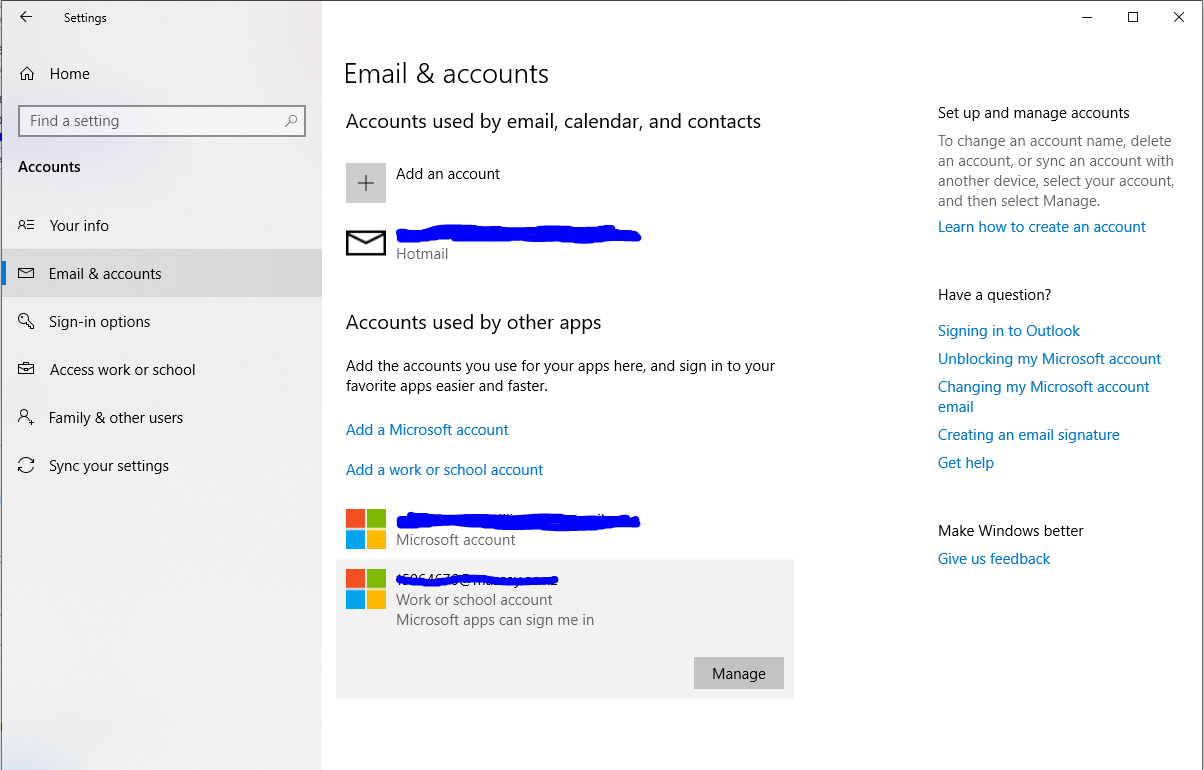The width and height of the screenshot is (1204, 770).
Task: Click the briefcase icon for work or school
Action: click(x=27, y=369)
